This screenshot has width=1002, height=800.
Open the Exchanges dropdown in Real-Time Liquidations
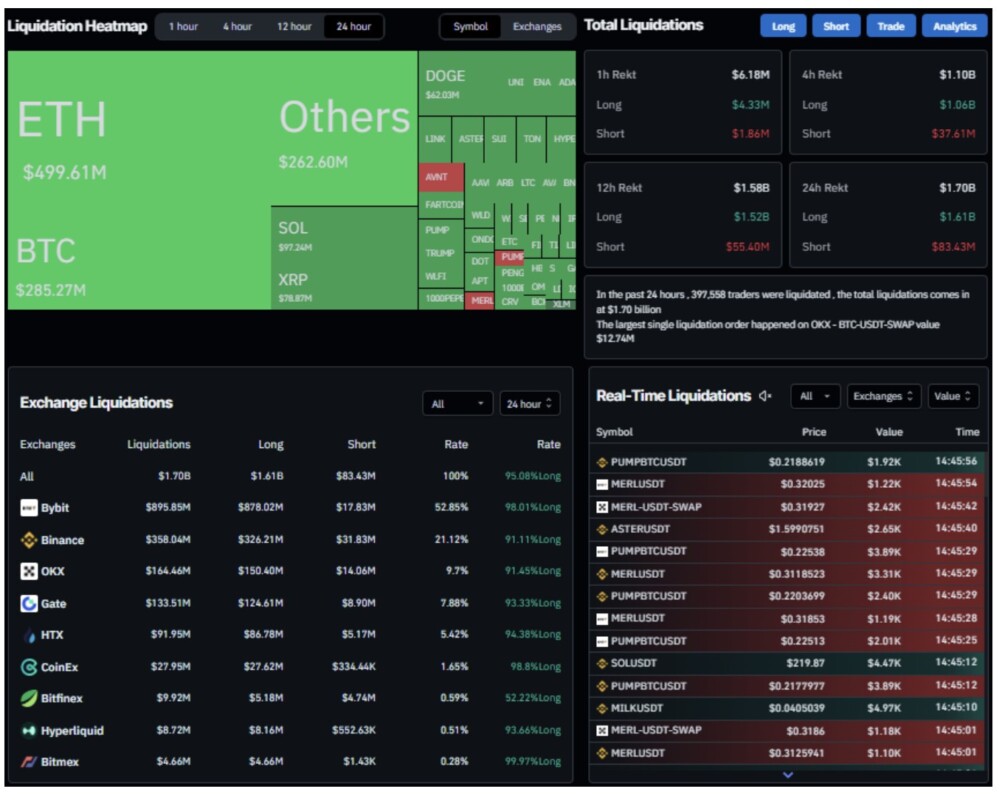coord(884,396)
